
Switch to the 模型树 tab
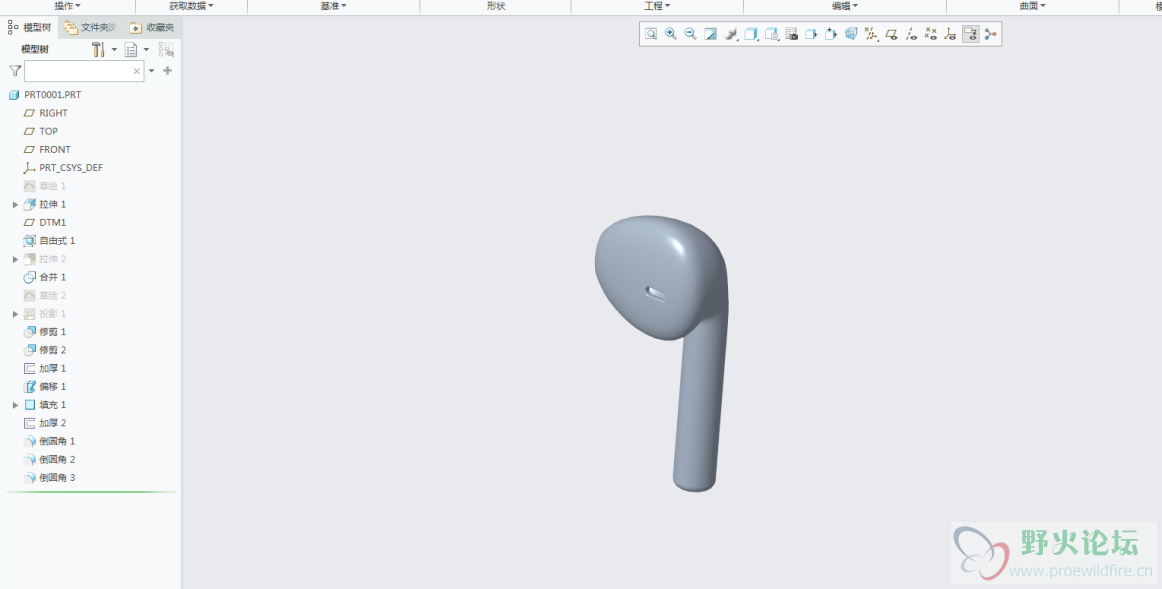30,27
